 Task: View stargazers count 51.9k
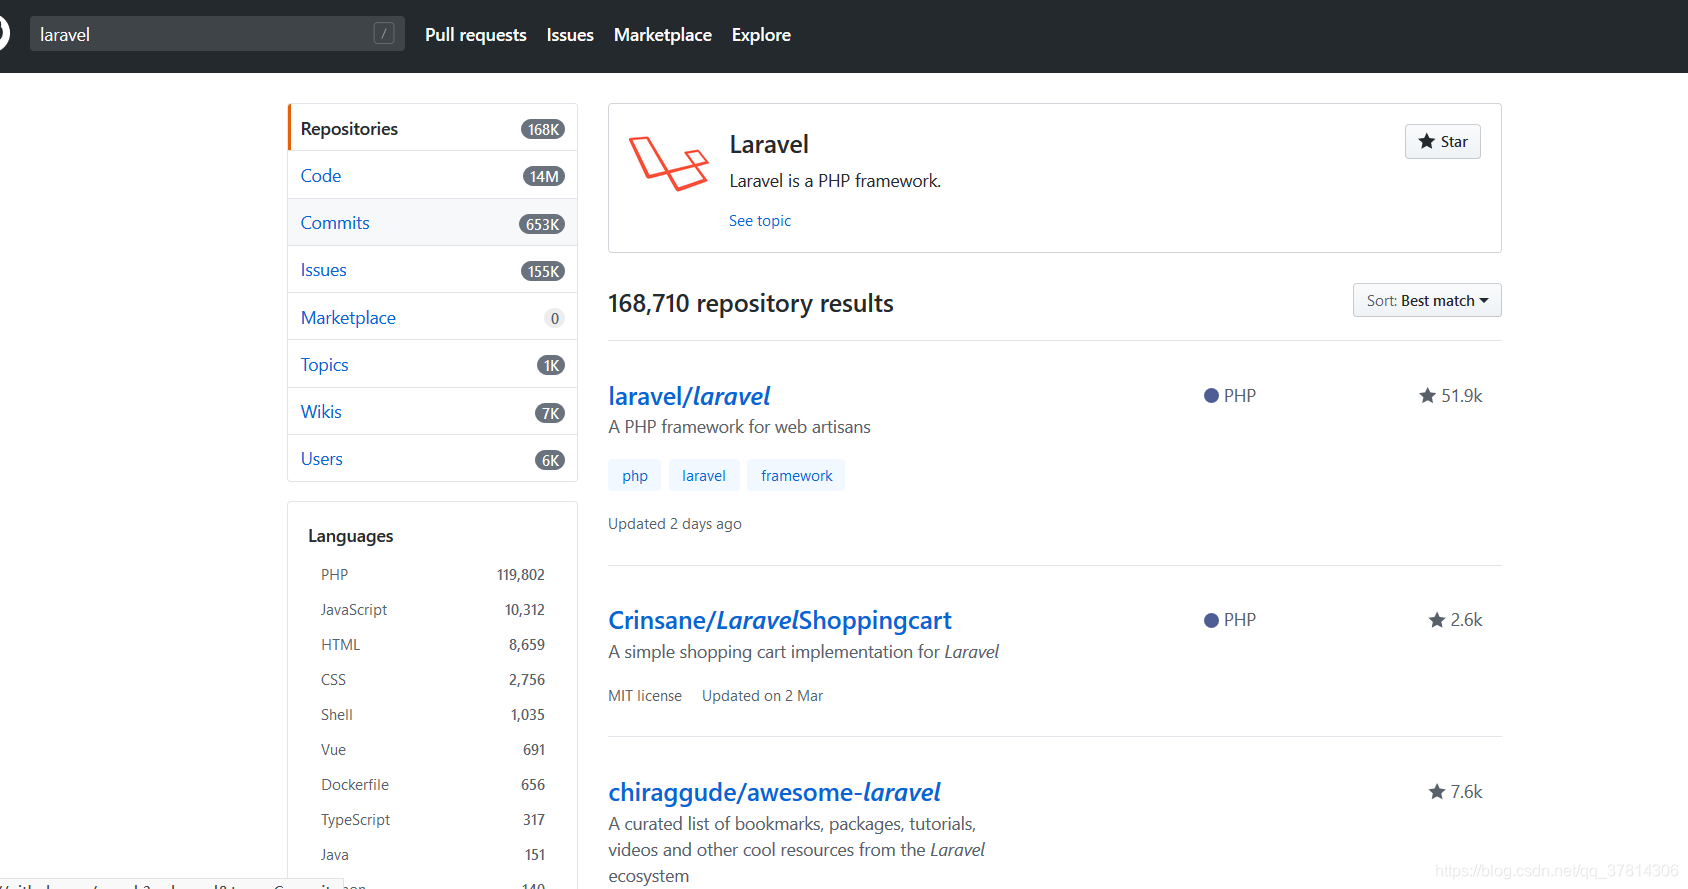coord(1451,396)
